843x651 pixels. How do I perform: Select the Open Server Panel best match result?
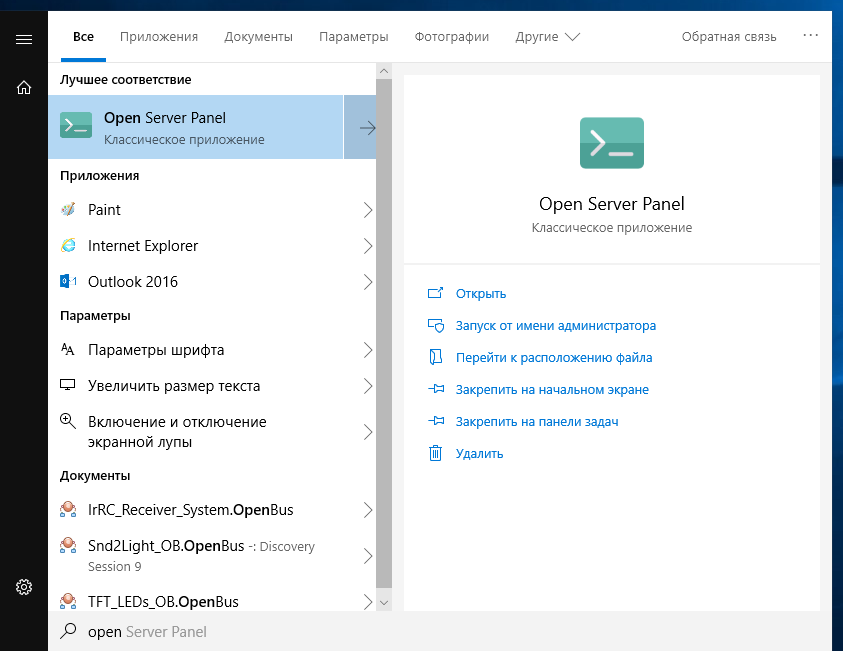click(x=196, y=127)
